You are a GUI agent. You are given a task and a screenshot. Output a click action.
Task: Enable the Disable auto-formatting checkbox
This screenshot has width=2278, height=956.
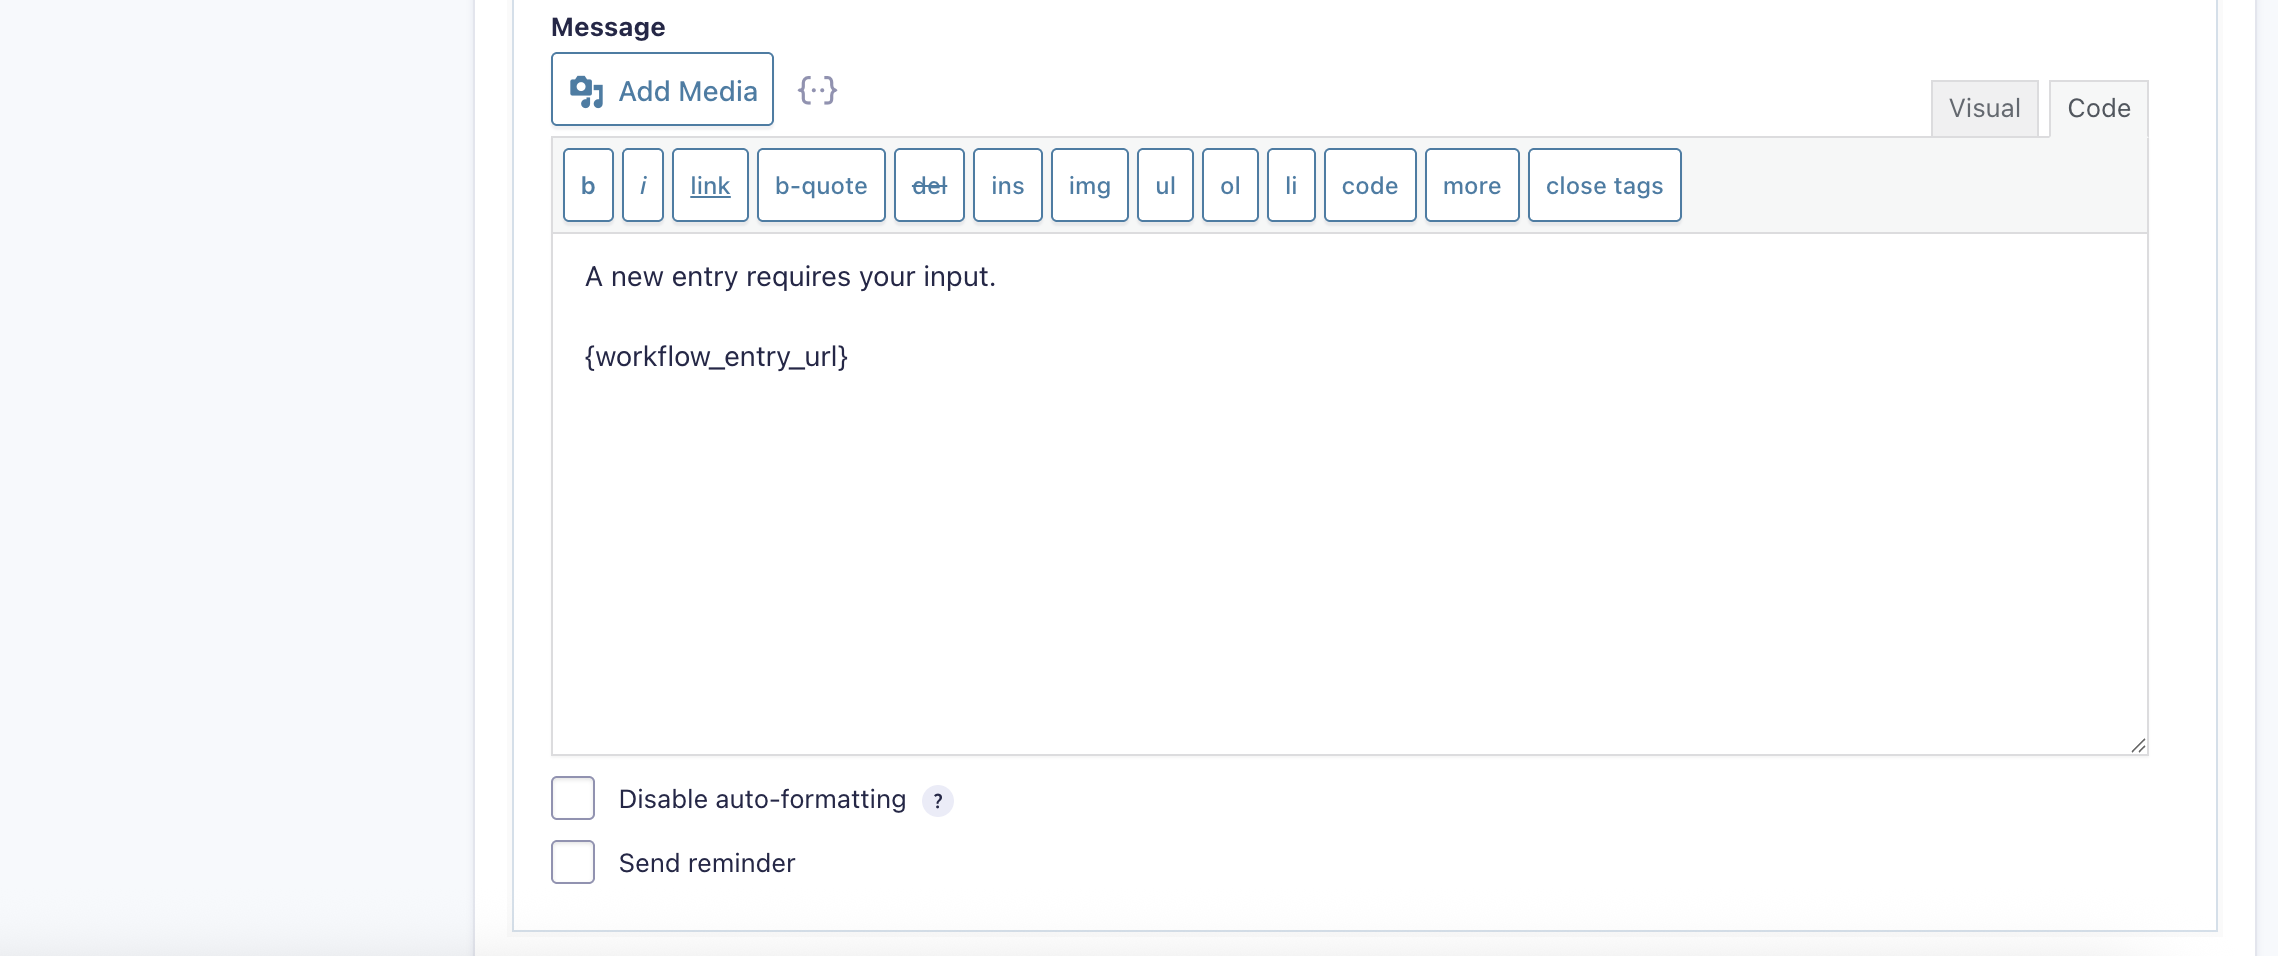tap(573, 798)
